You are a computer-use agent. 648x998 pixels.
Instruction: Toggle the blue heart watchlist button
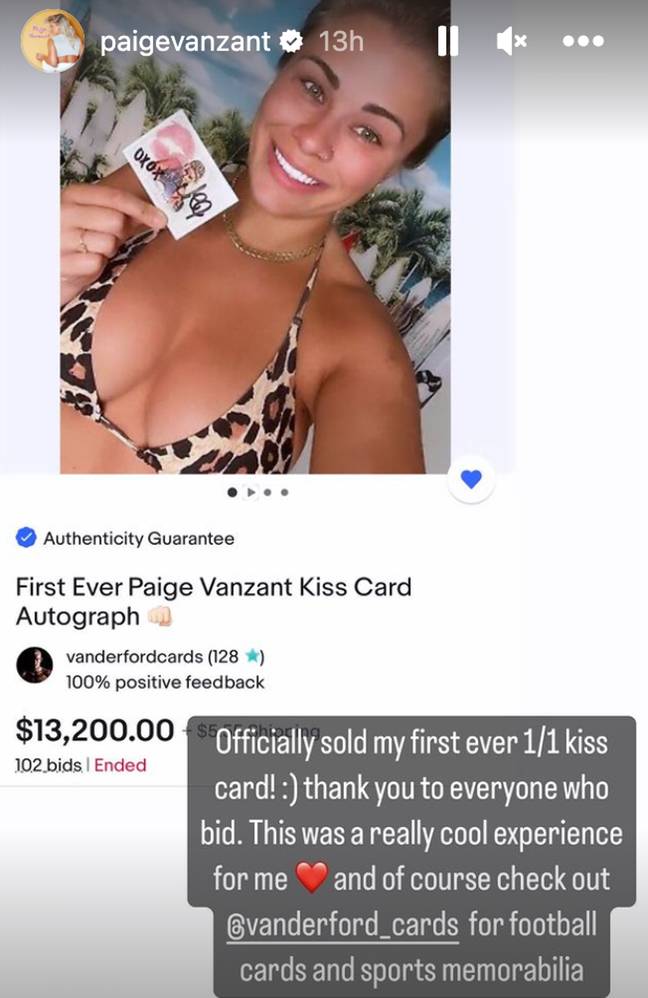pyautogui.click(x=471, y=479)
